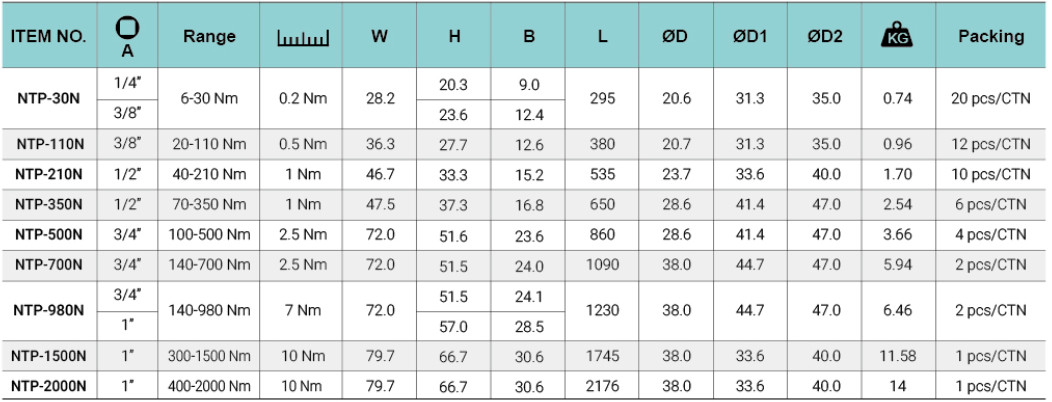Click the Range column header
Screen dimensions: 1052x402
tap(210, 36)
